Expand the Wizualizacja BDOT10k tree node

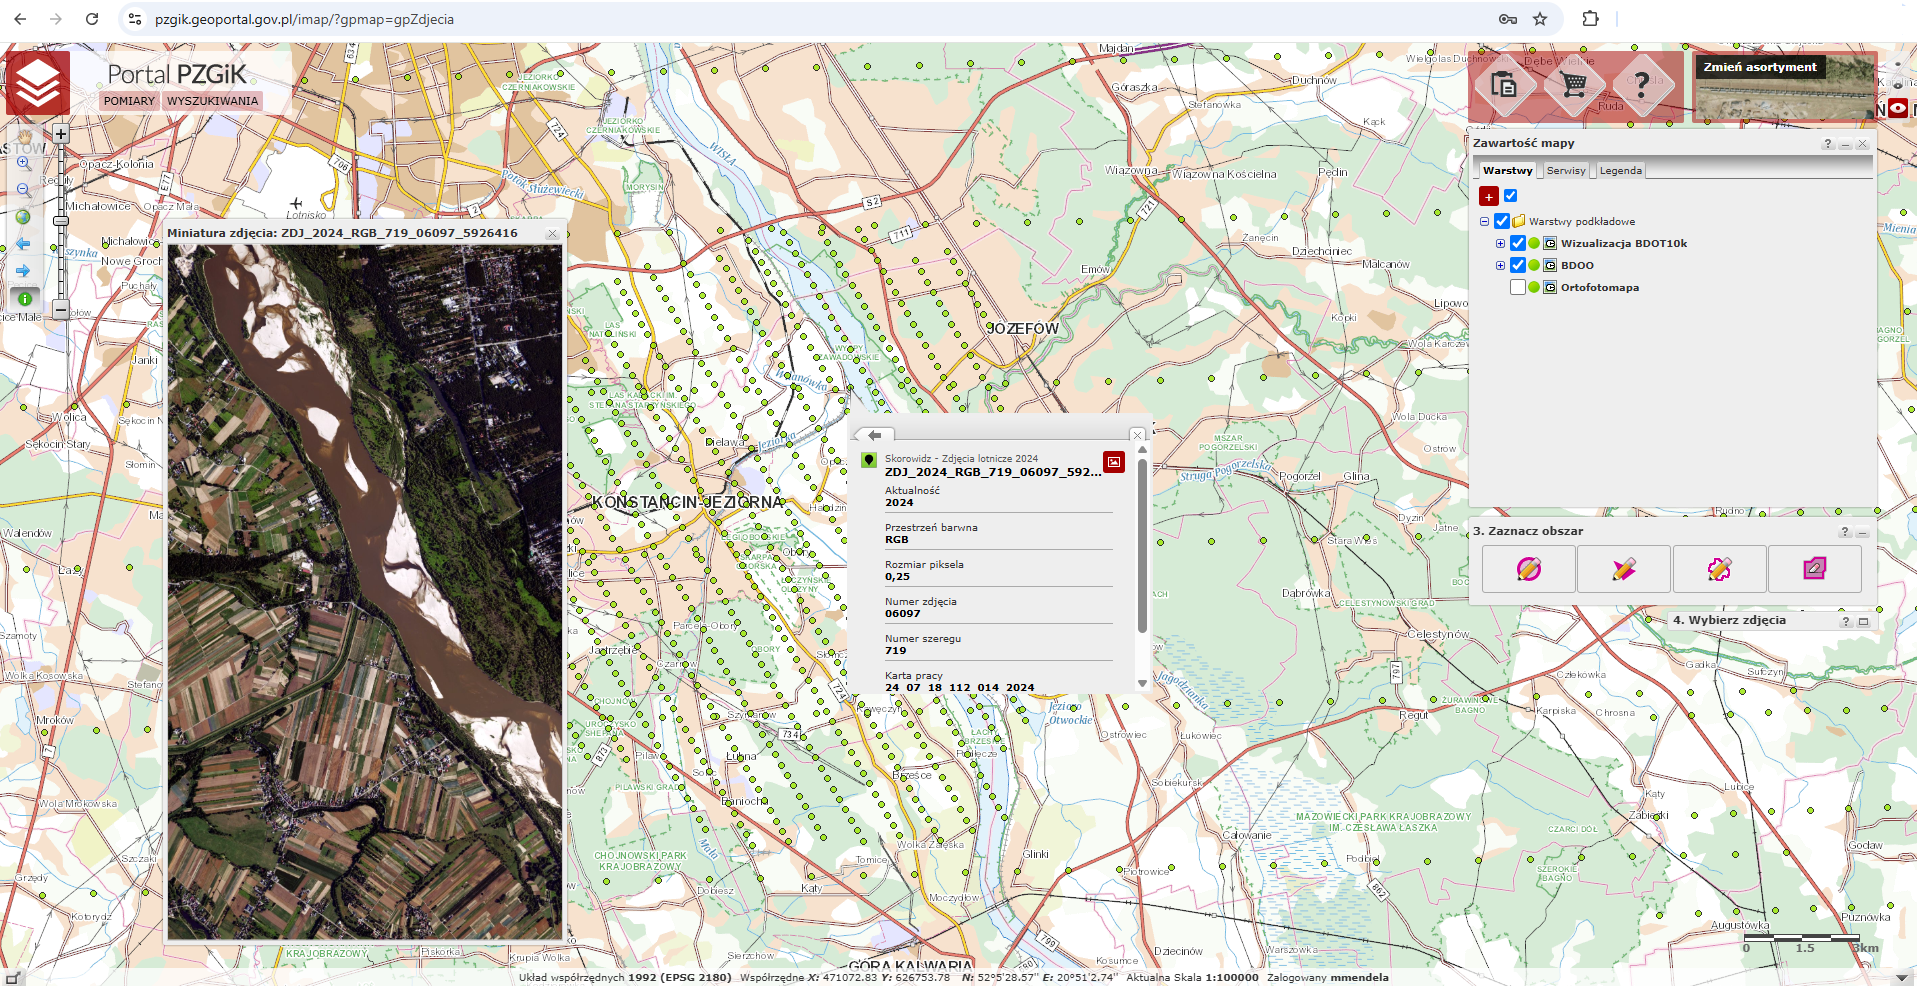coord(1500,243)
